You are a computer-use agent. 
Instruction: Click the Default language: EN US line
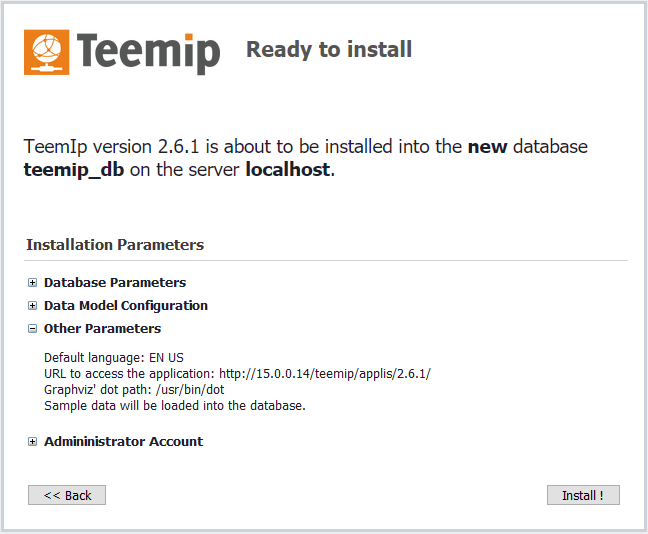tap(114, 357)
